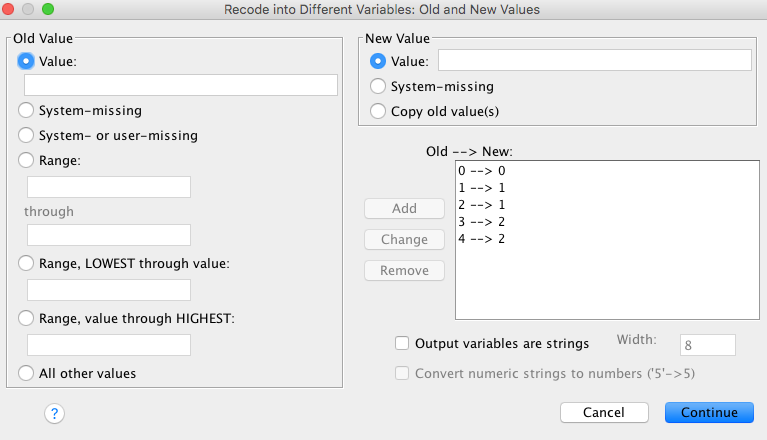Screen dimensions: 767x440
Task: Select New Value 'Copy old value(s)' option
Action: click(x=378, y=111)
